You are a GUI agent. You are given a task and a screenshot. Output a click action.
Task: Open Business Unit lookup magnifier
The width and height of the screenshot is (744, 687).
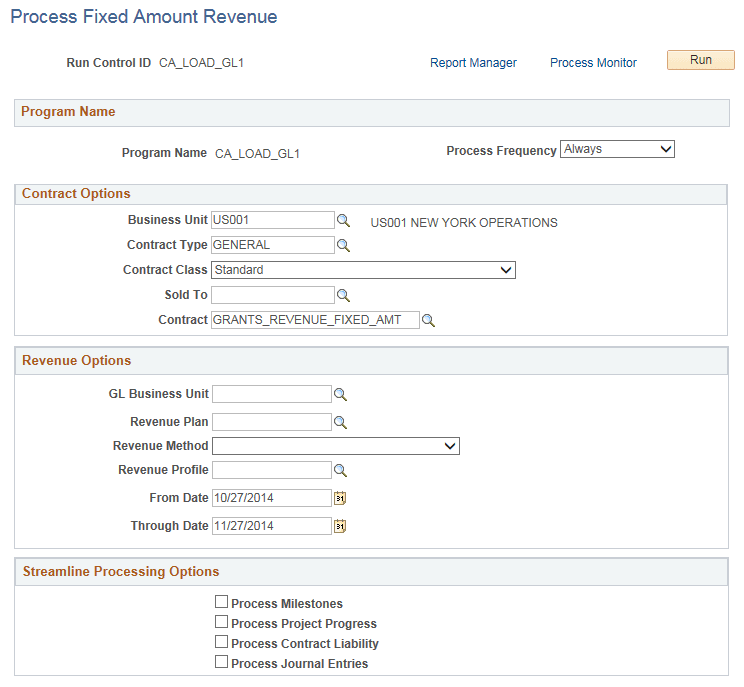point(343,221)
